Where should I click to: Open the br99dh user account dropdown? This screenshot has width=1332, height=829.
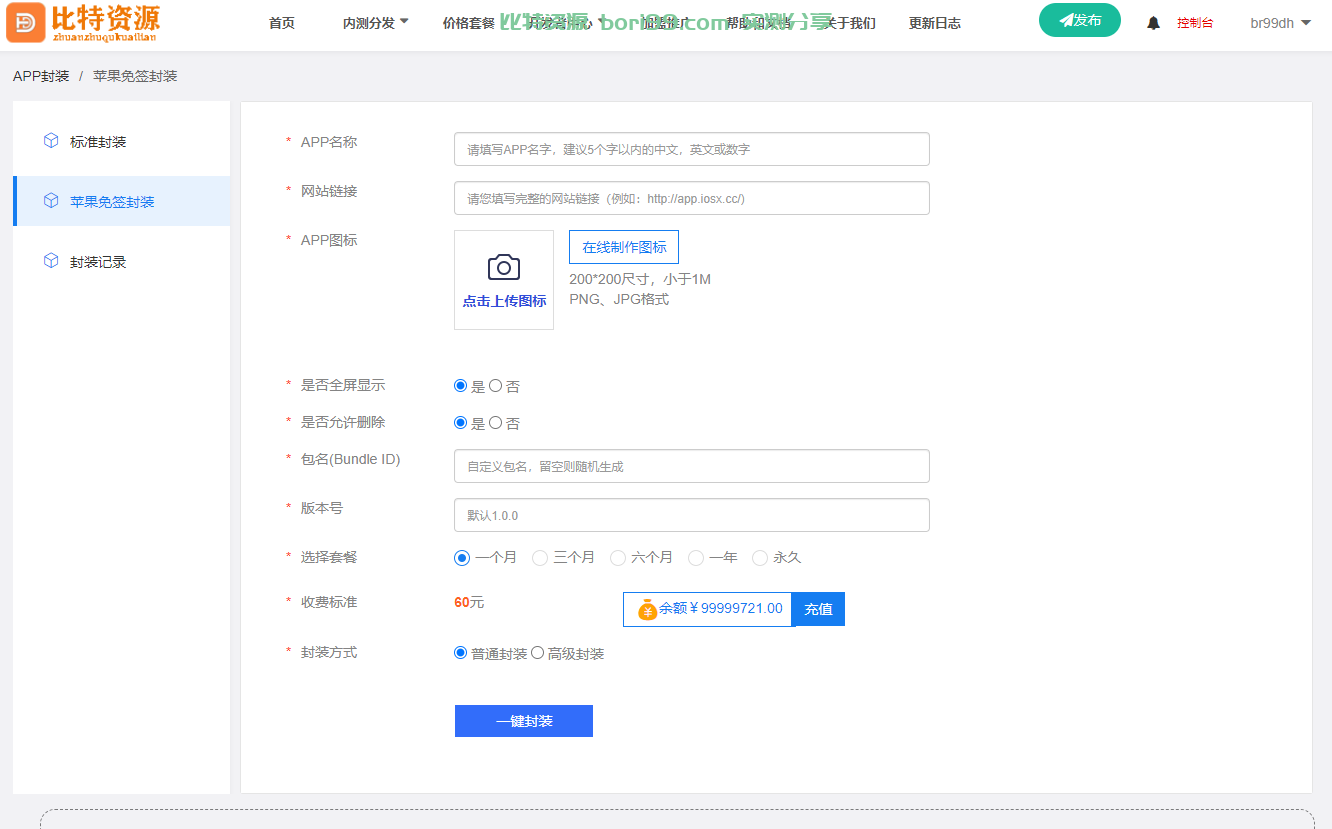(x=1280, y=23)
